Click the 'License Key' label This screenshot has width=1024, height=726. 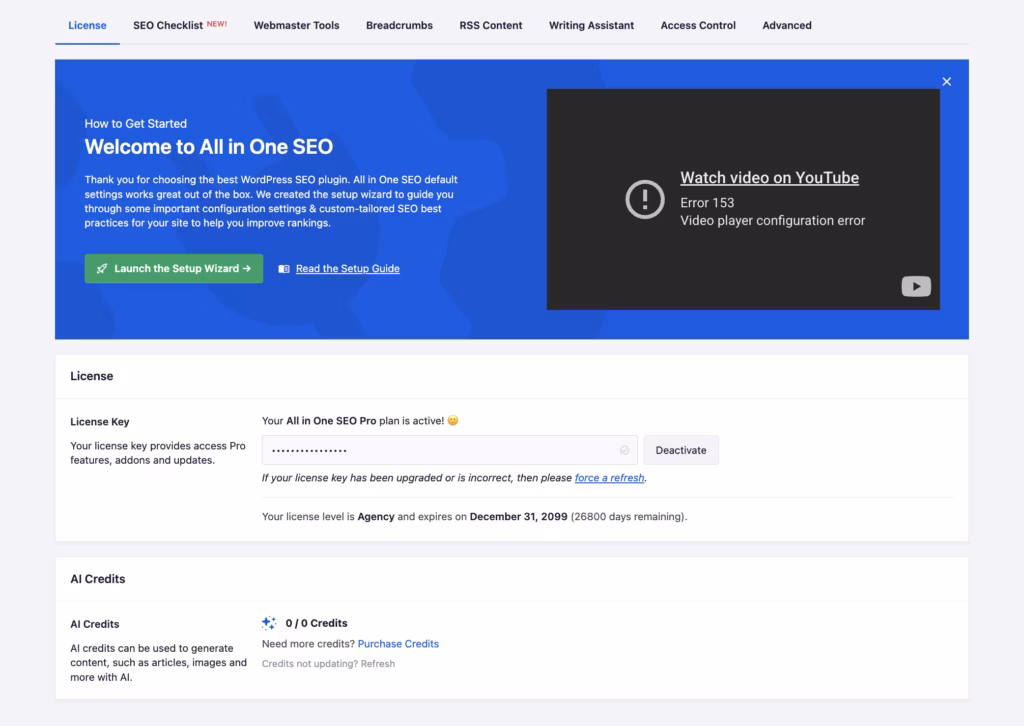[99, 422]
